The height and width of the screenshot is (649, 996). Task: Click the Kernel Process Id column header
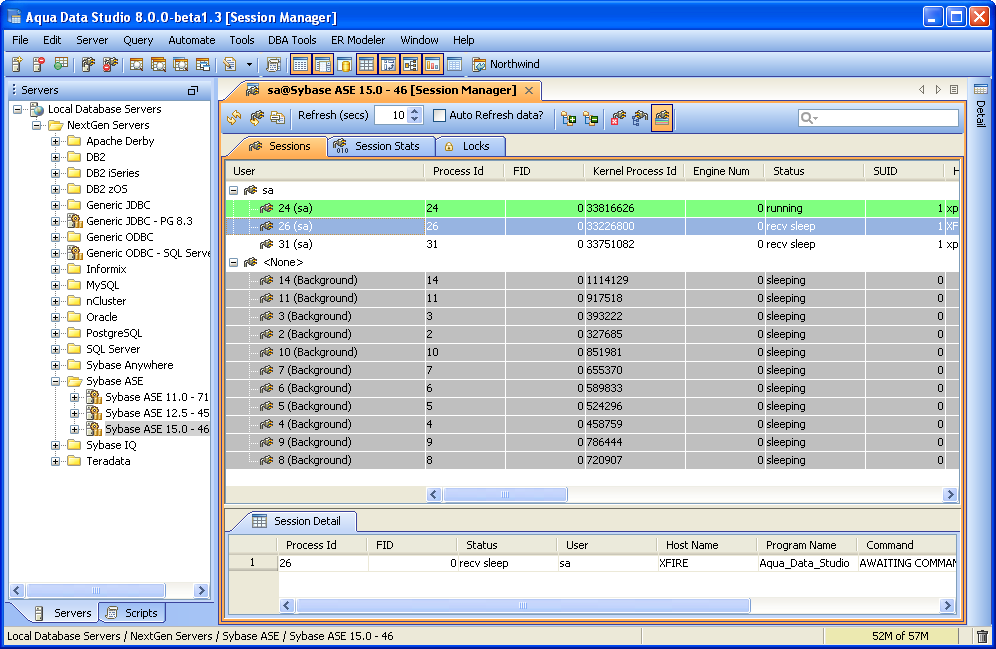click(x=634, y=171)
